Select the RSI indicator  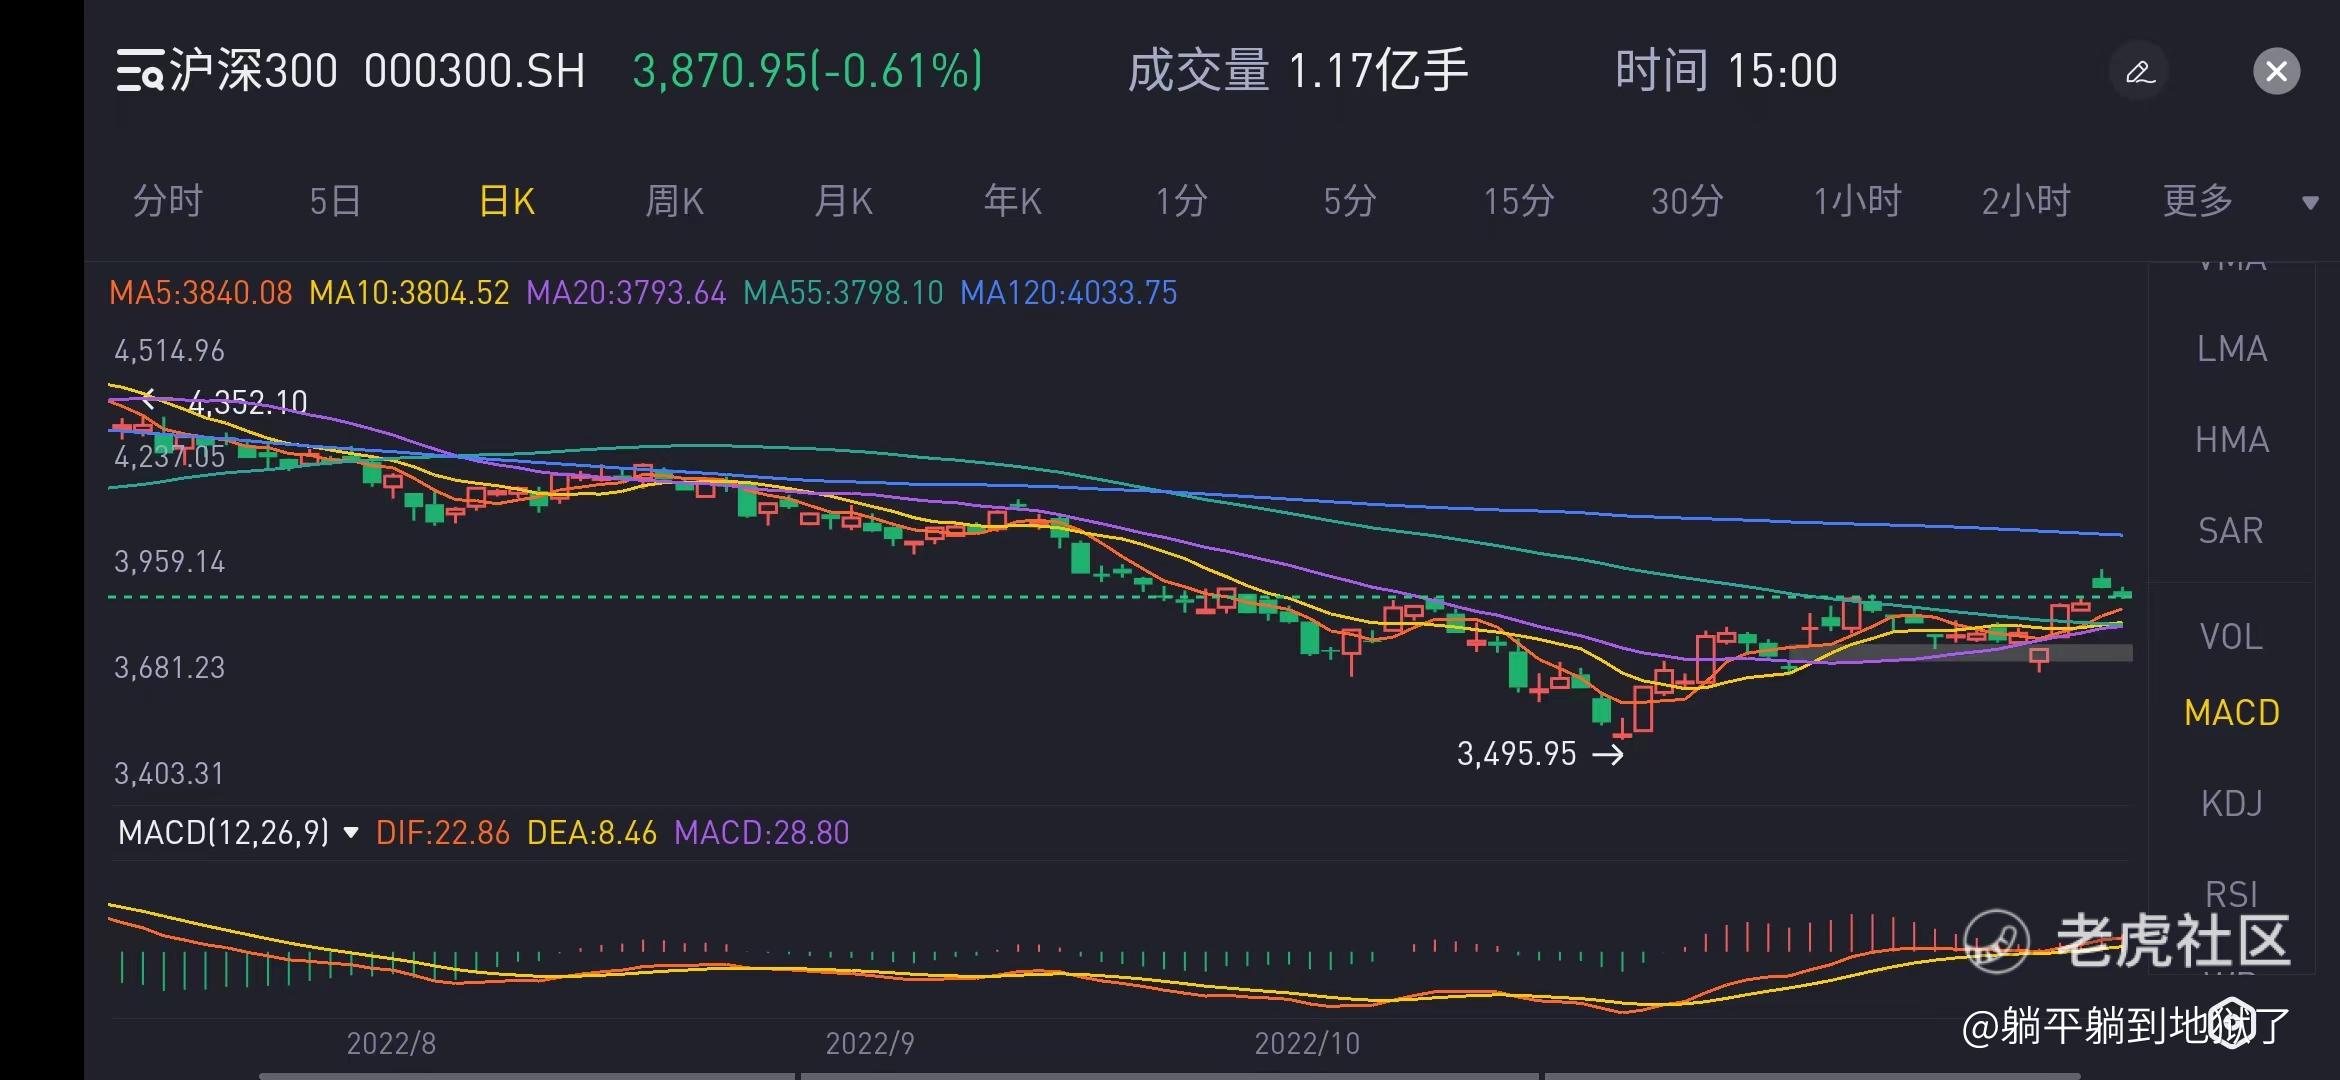(2231, 893)
